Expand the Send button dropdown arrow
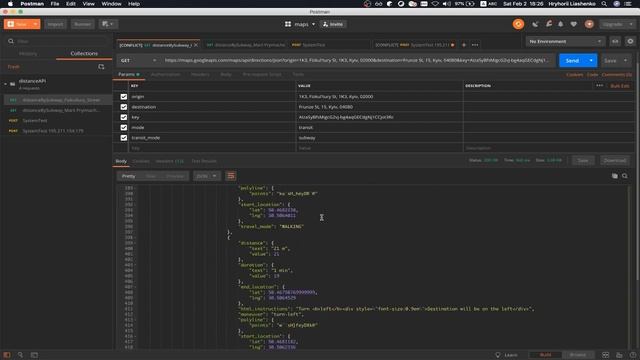 (591, 60)
